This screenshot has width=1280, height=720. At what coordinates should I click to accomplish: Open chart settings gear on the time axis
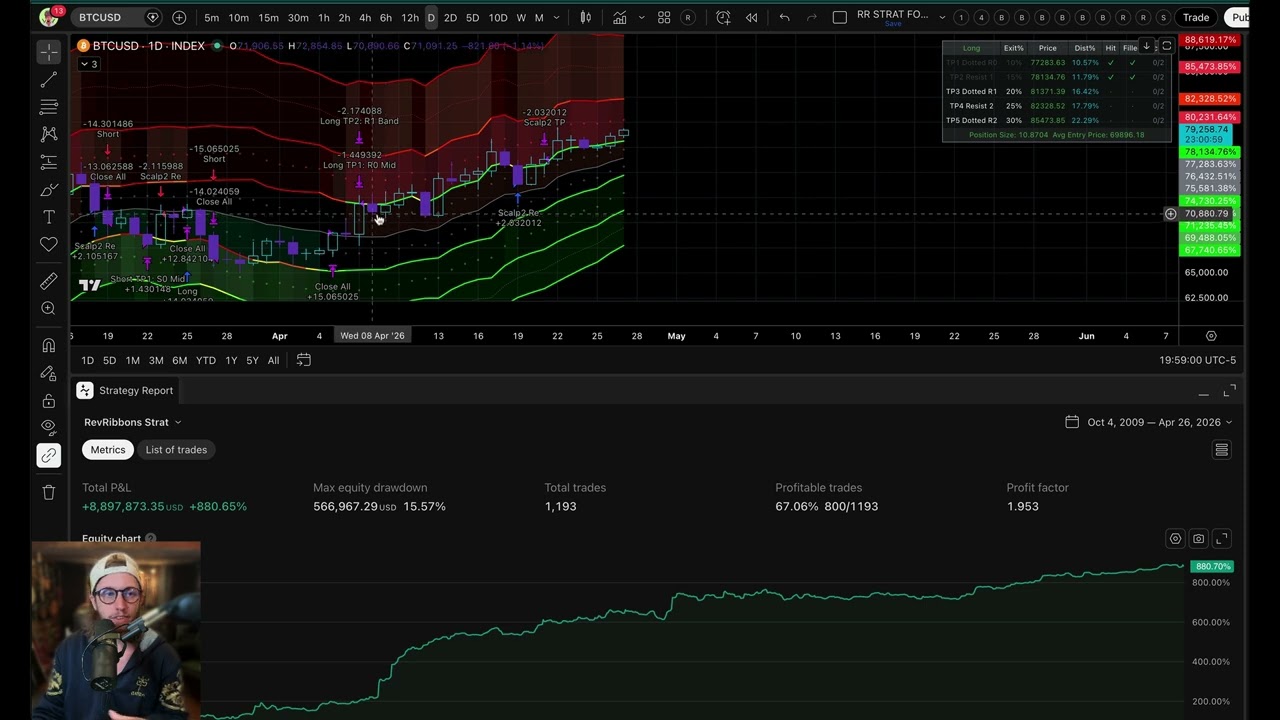(1211, 336)
